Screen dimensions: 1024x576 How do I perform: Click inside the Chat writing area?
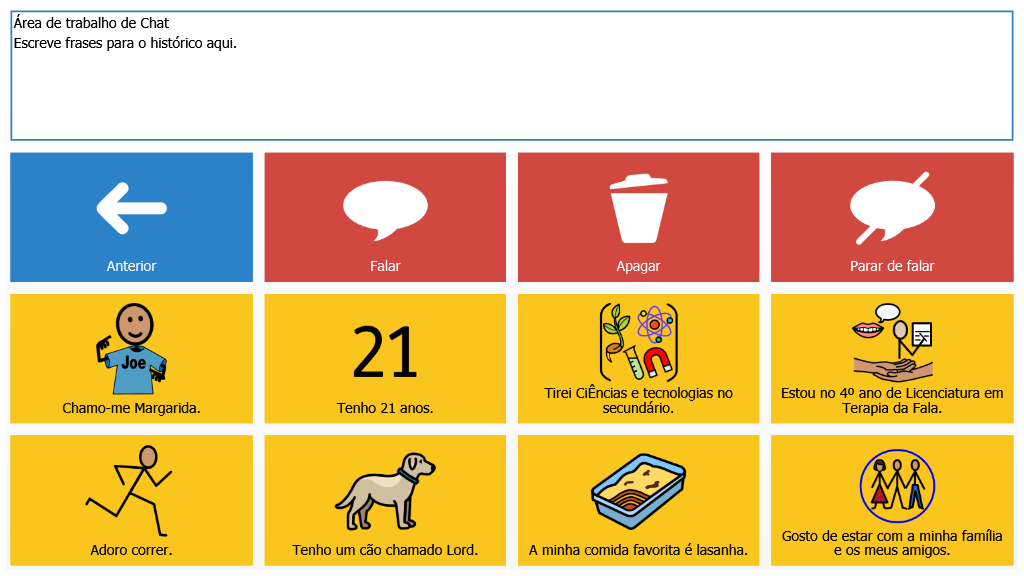click(511, 90)
